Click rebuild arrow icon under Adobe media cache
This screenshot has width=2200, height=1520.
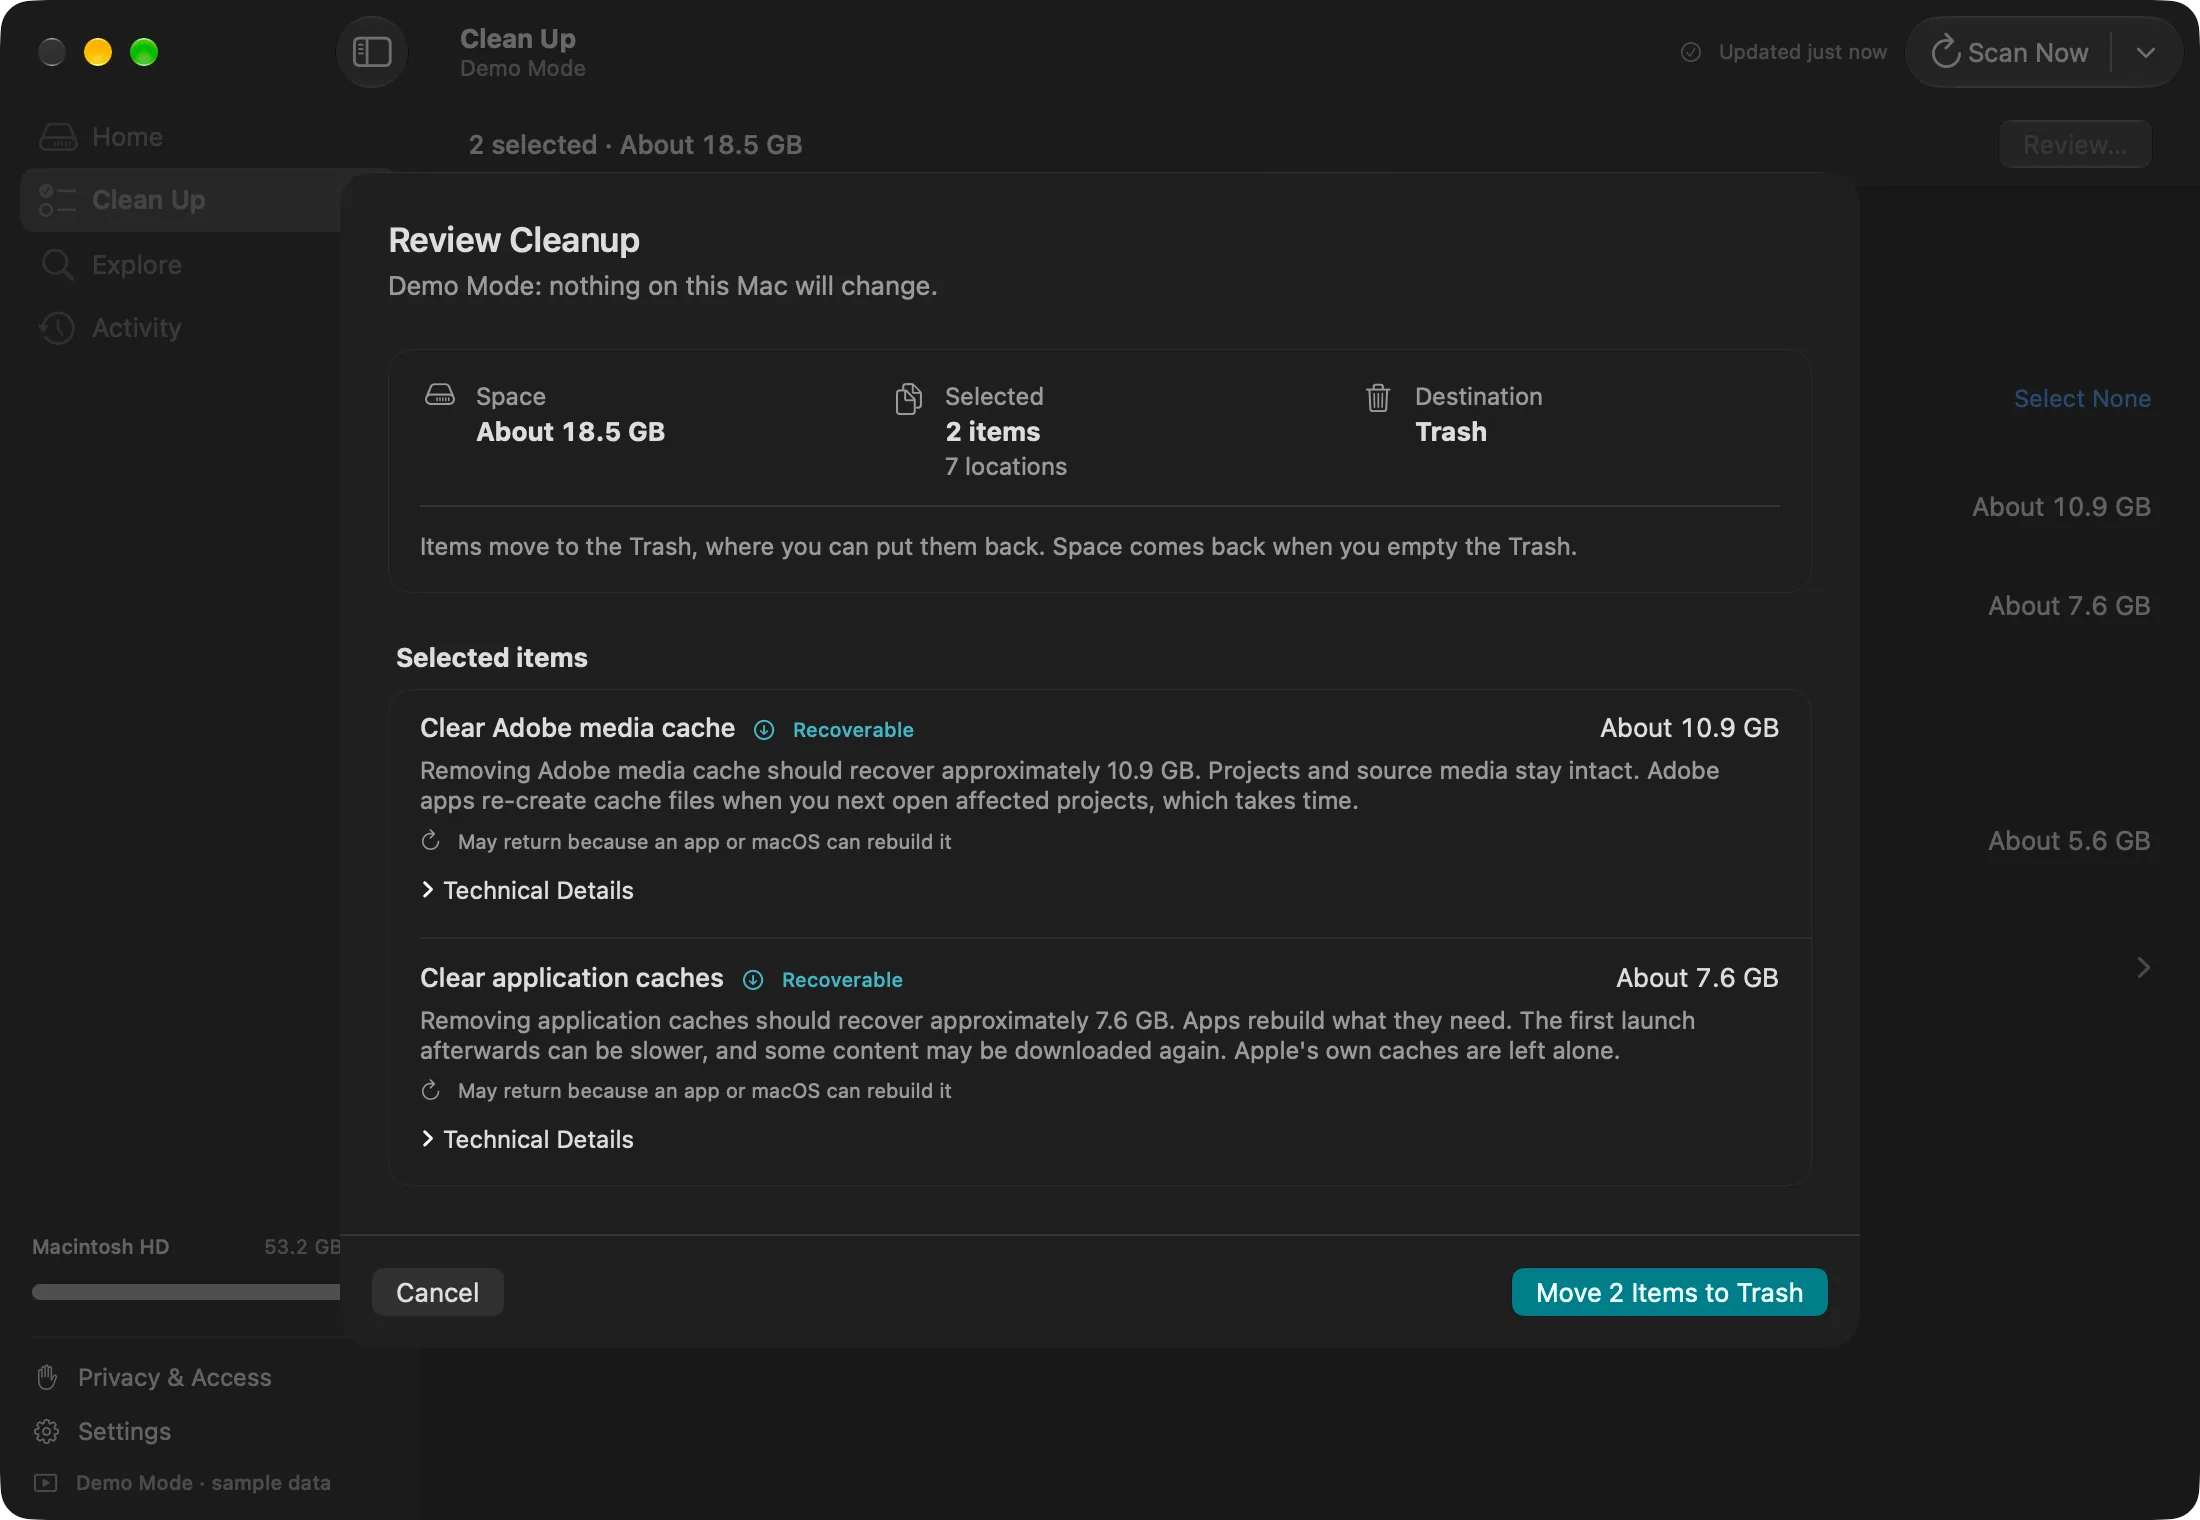[431, 841]
